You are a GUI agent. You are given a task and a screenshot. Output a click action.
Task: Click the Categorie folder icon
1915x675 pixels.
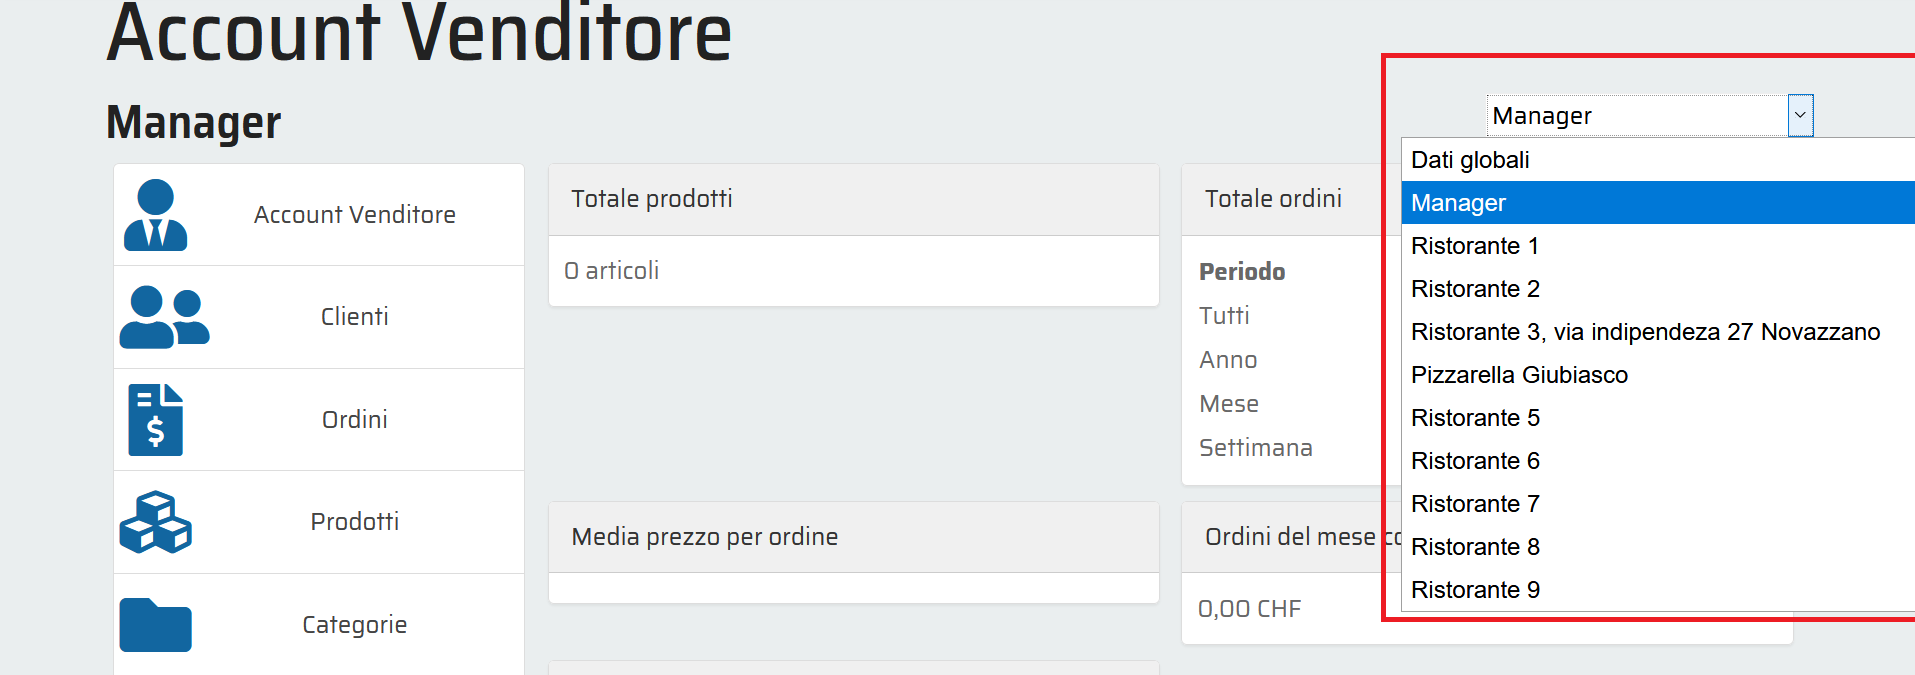point(155,625)
